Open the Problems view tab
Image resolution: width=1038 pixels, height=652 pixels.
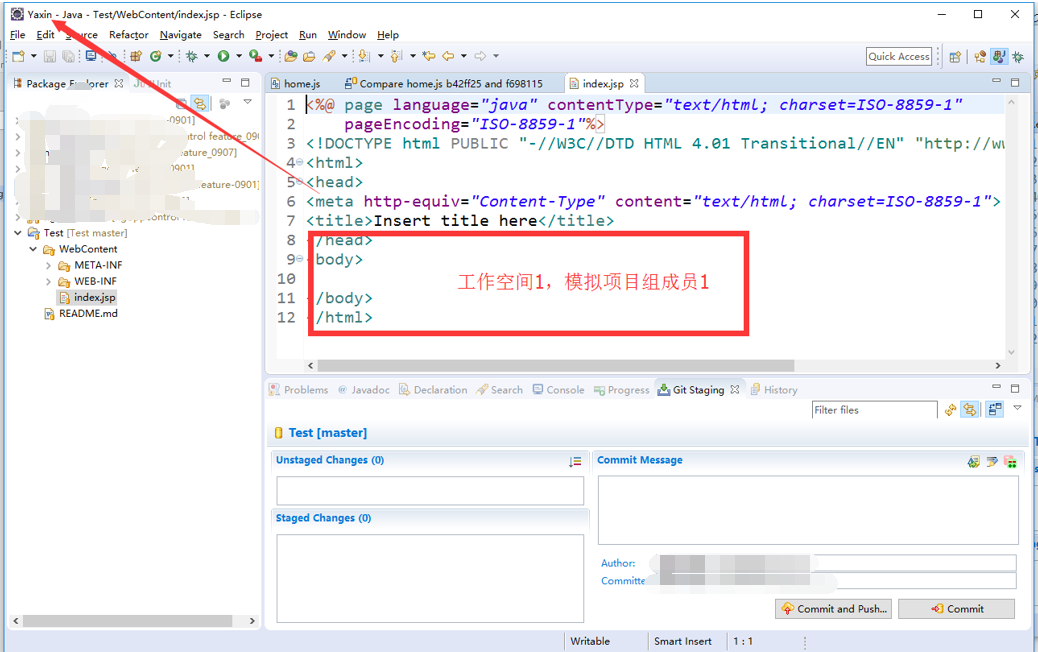coord(299,390)
